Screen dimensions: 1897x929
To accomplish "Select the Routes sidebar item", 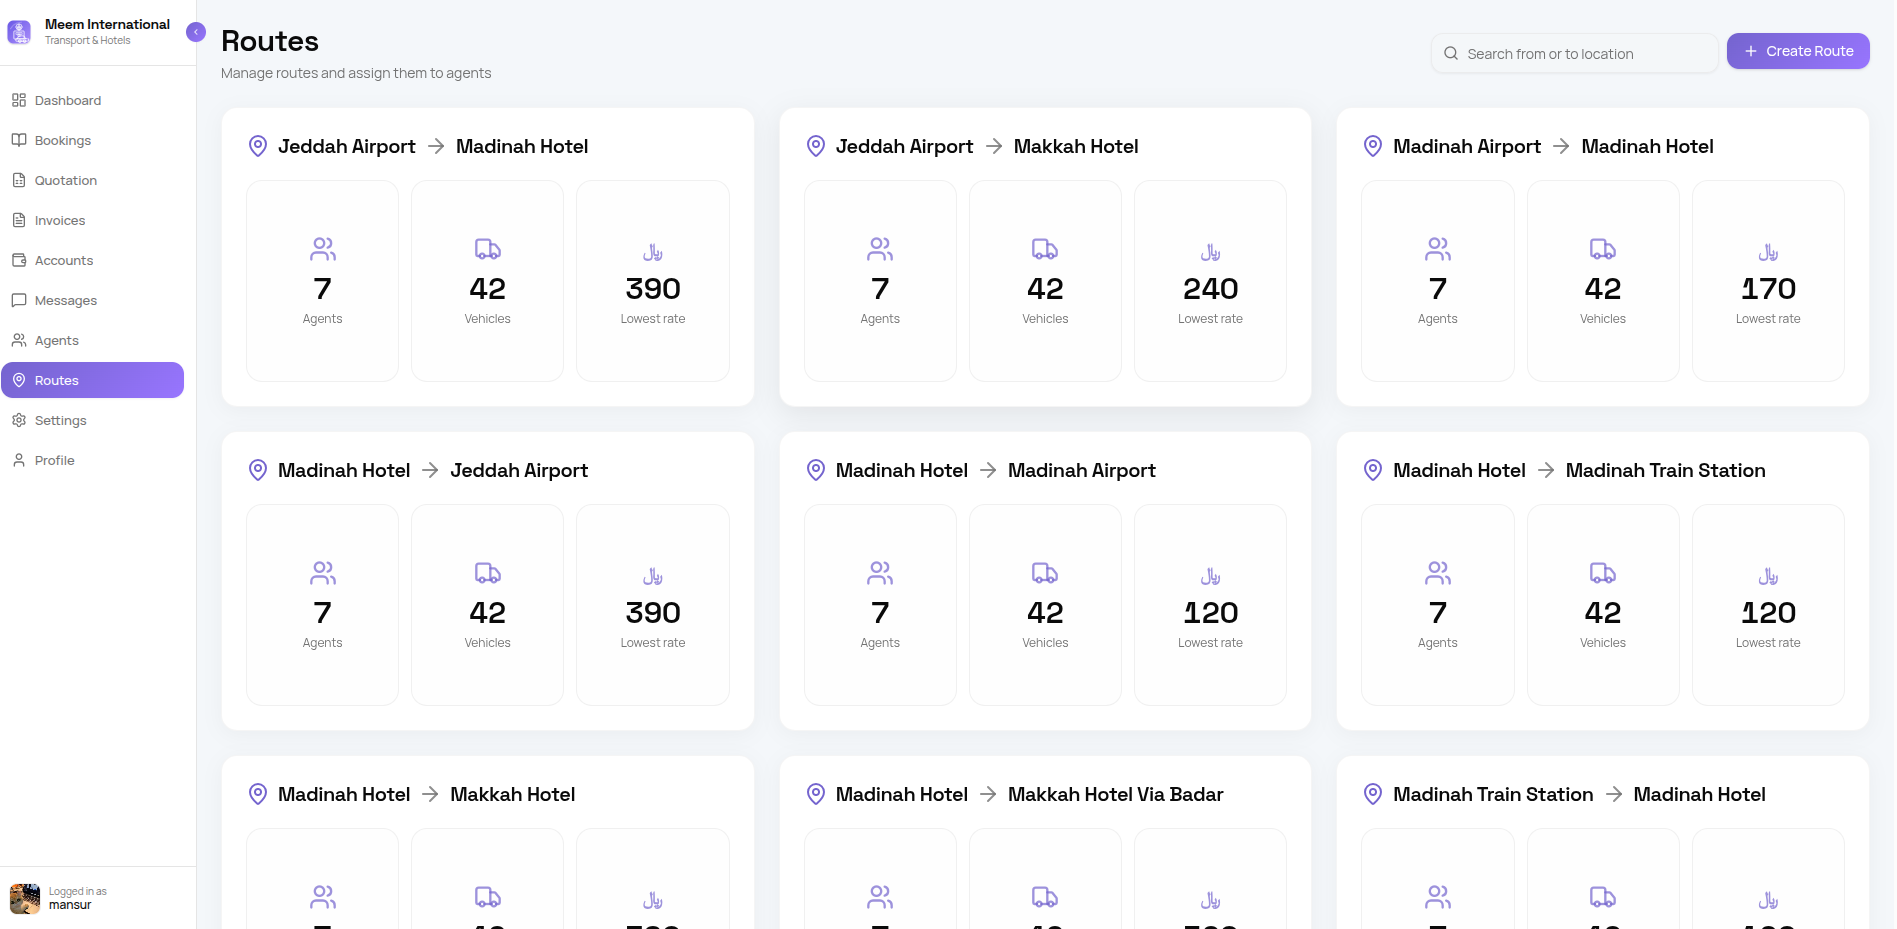I will tap(92, 380).
